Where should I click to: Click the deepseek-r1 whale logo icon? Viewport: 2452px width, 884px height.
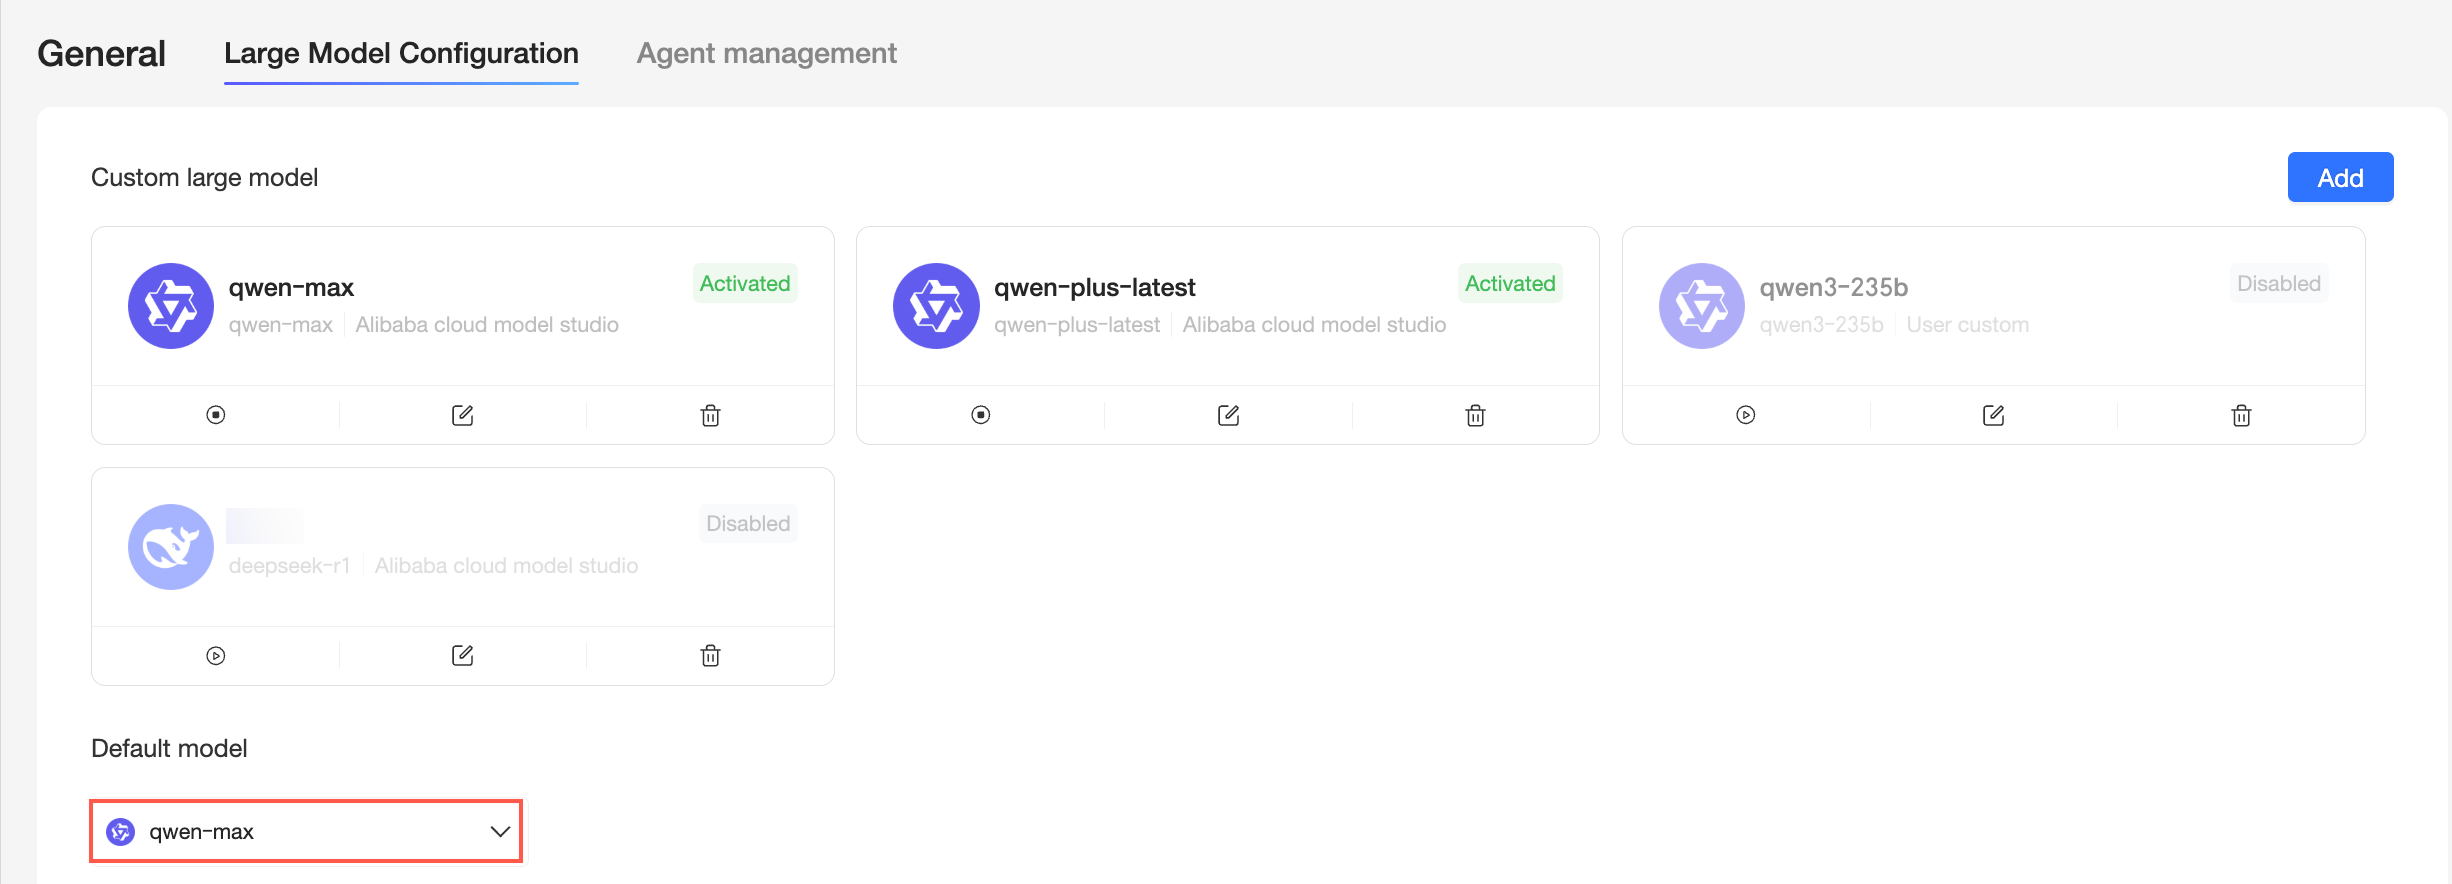(171, 547)
